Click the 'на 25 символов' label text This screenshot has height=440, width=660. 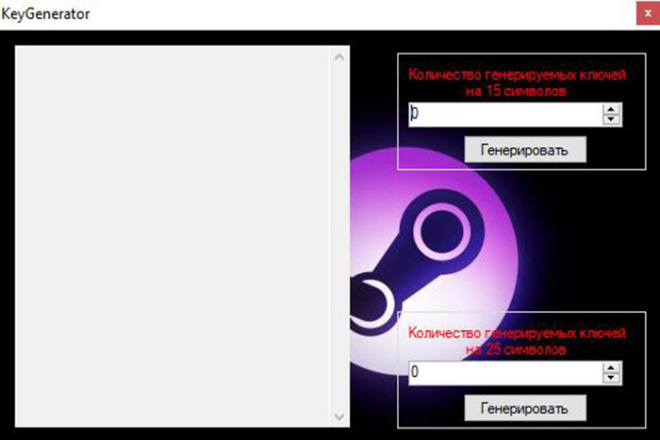tap(516, 349)
